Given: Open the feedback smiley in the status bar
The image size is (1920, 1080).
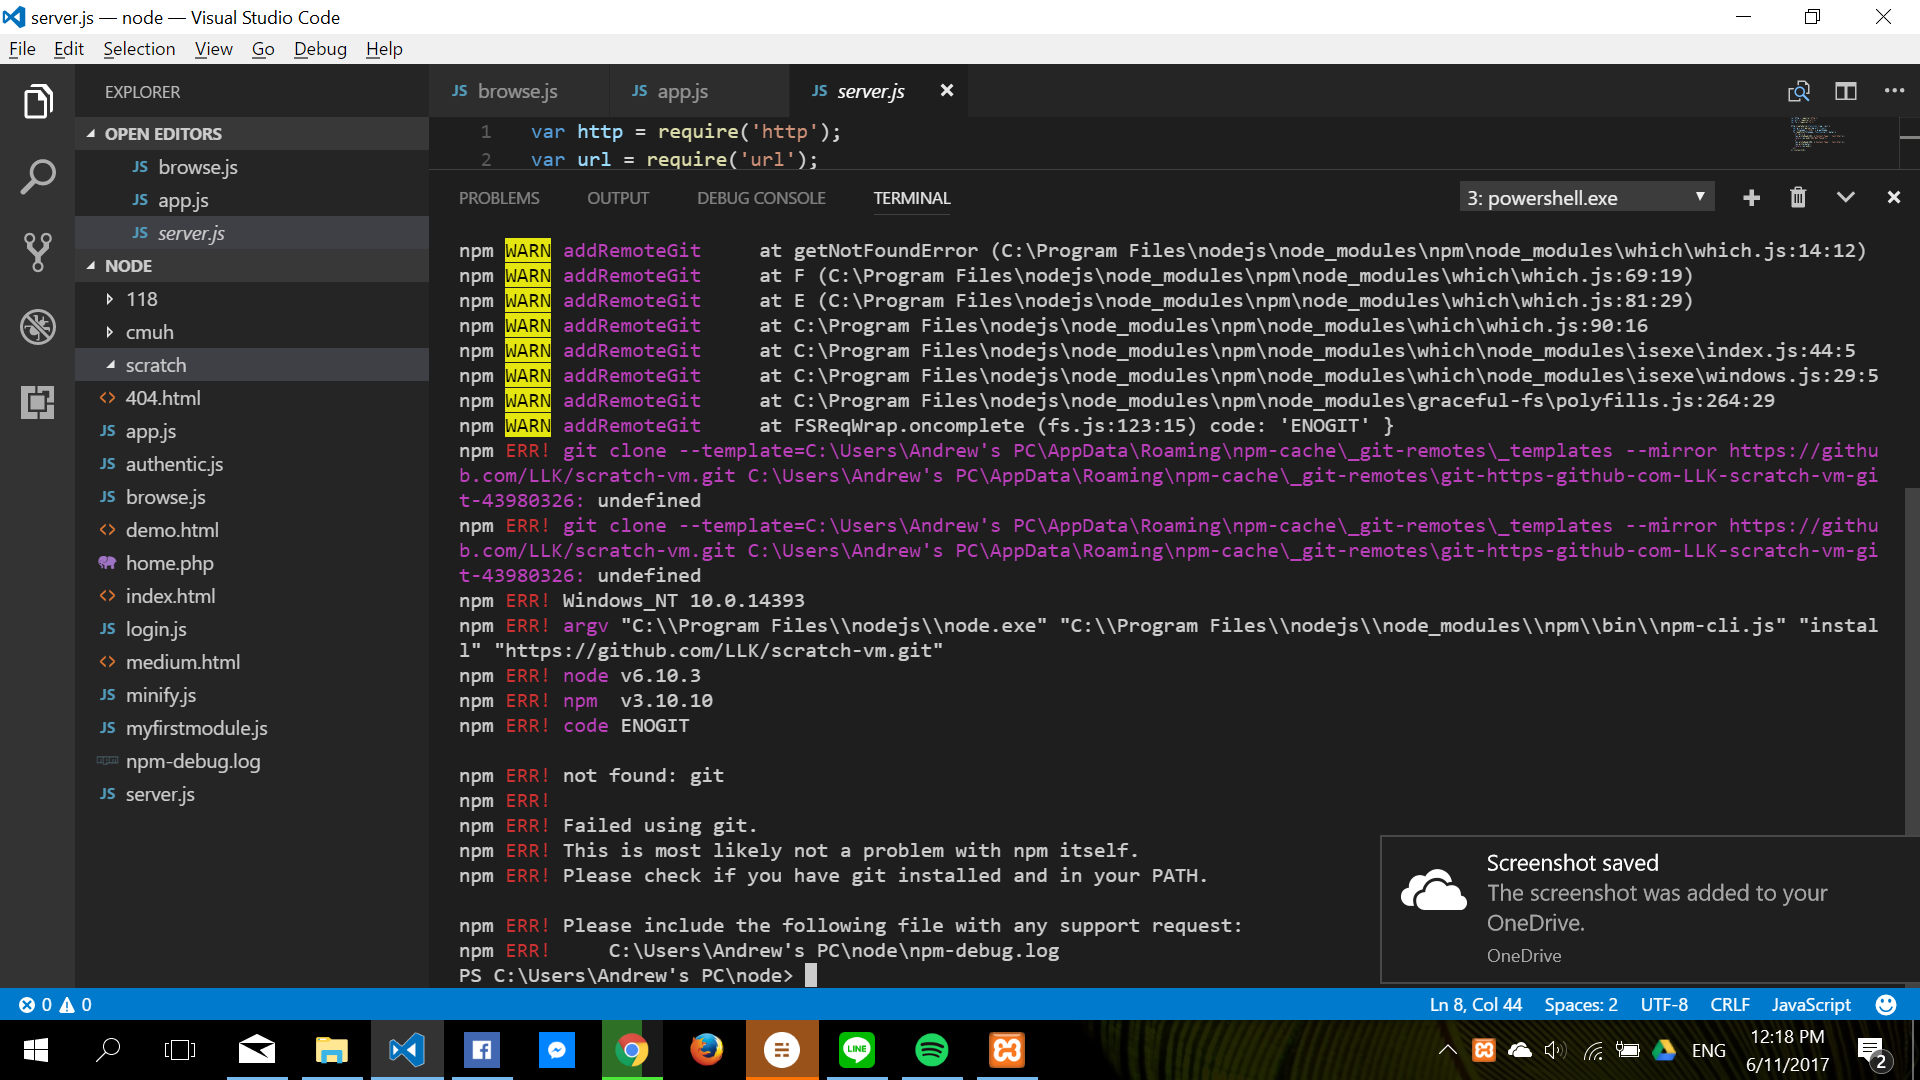Looking at the screenshot, I should point(1885,1004).
